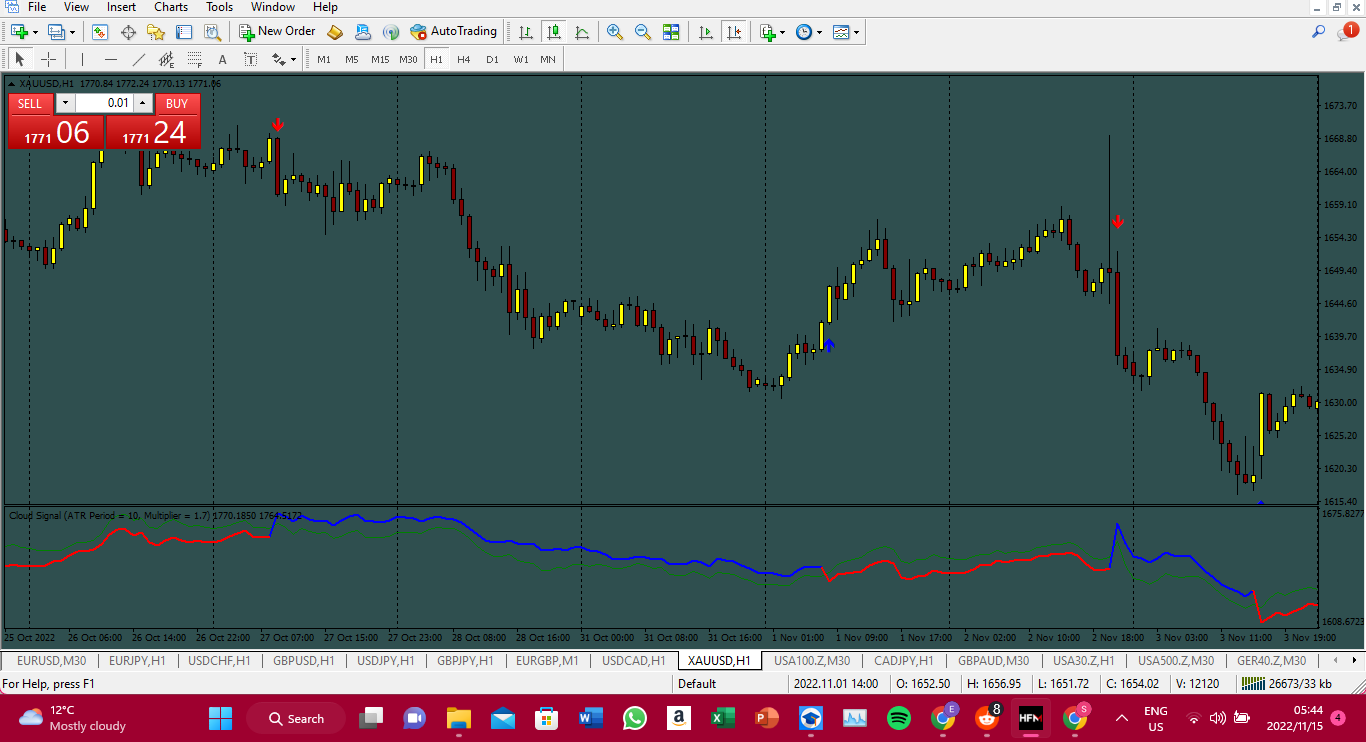Select the equidistant channel tool
Screen dimensions: 1366x742
[166, 59]
